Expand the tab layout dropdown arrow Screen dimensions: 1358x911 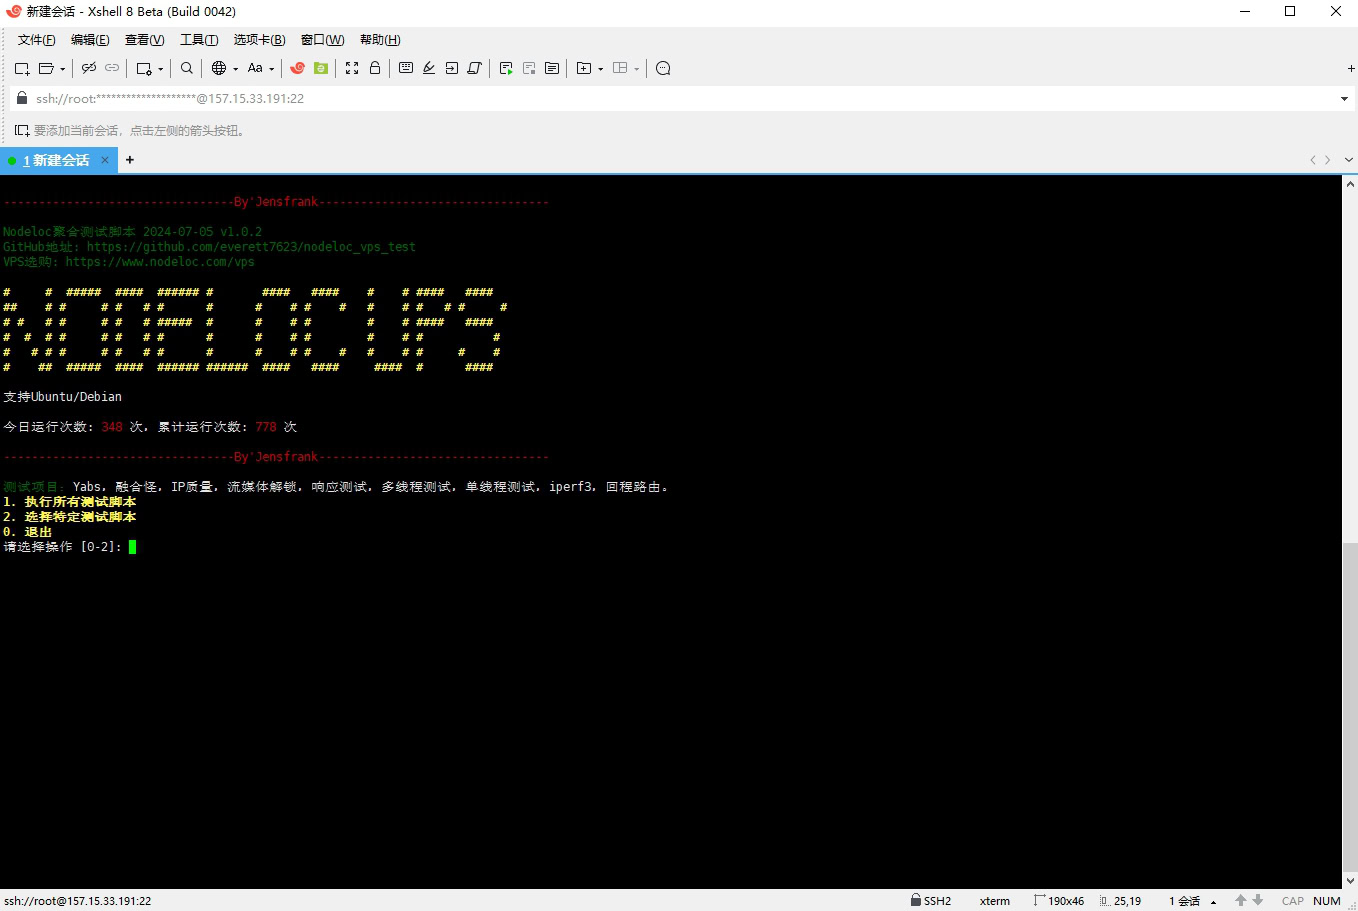pos(636,69)
